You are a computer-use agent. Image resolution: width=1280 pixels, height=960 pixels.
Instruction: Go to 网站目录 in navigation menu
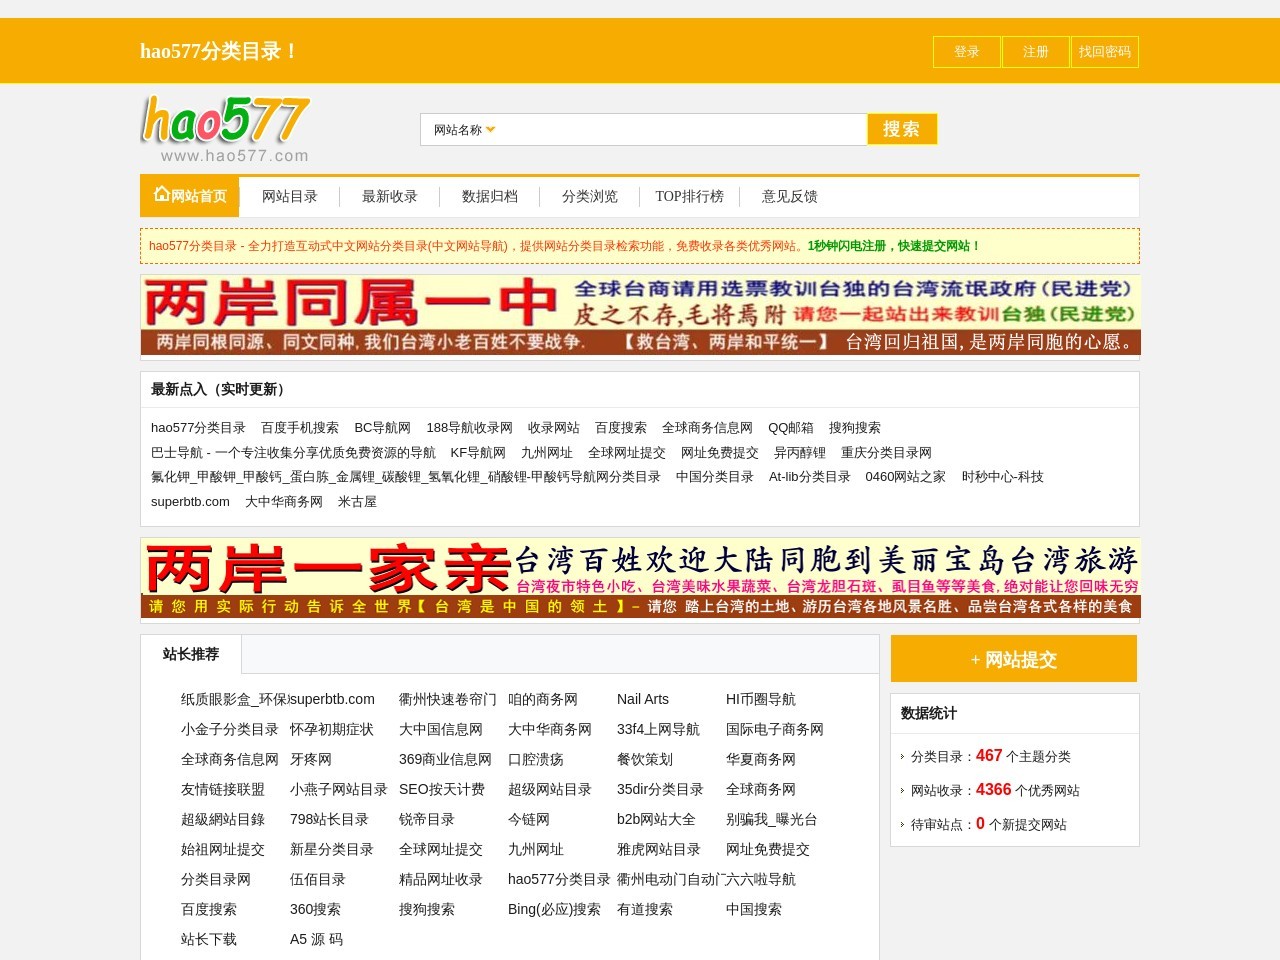tap(289, 197)
